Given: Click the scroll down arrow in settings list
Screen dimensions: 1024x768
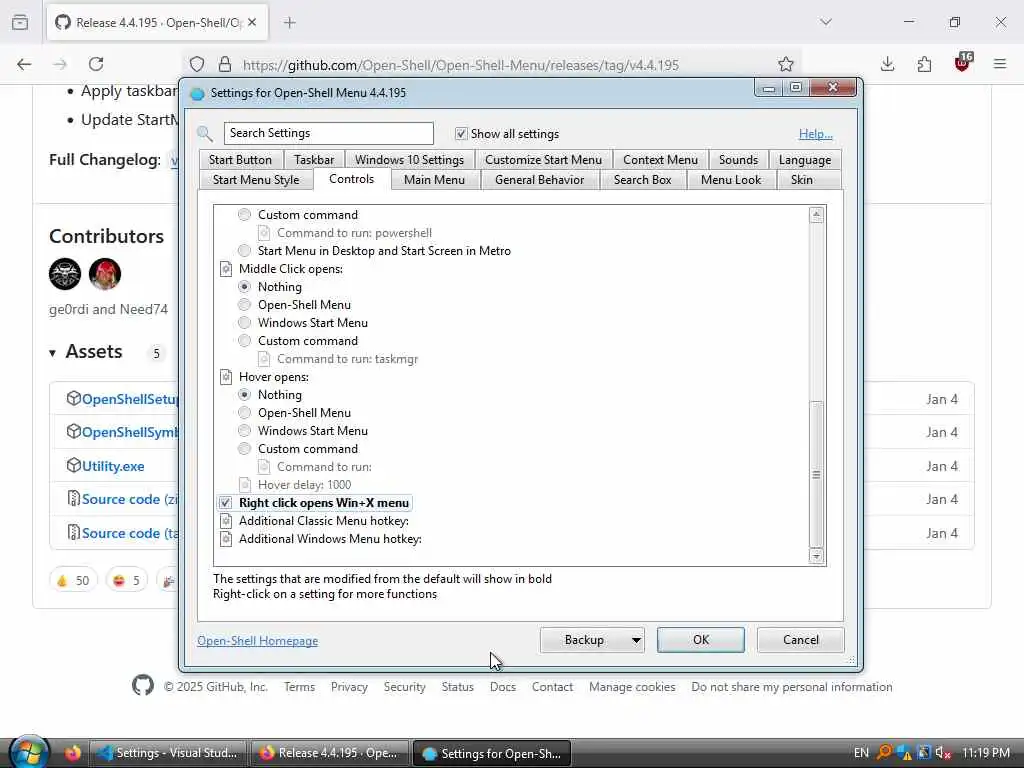Looking at the screenshot, I should pyautogui.click(x=816, y=556).
